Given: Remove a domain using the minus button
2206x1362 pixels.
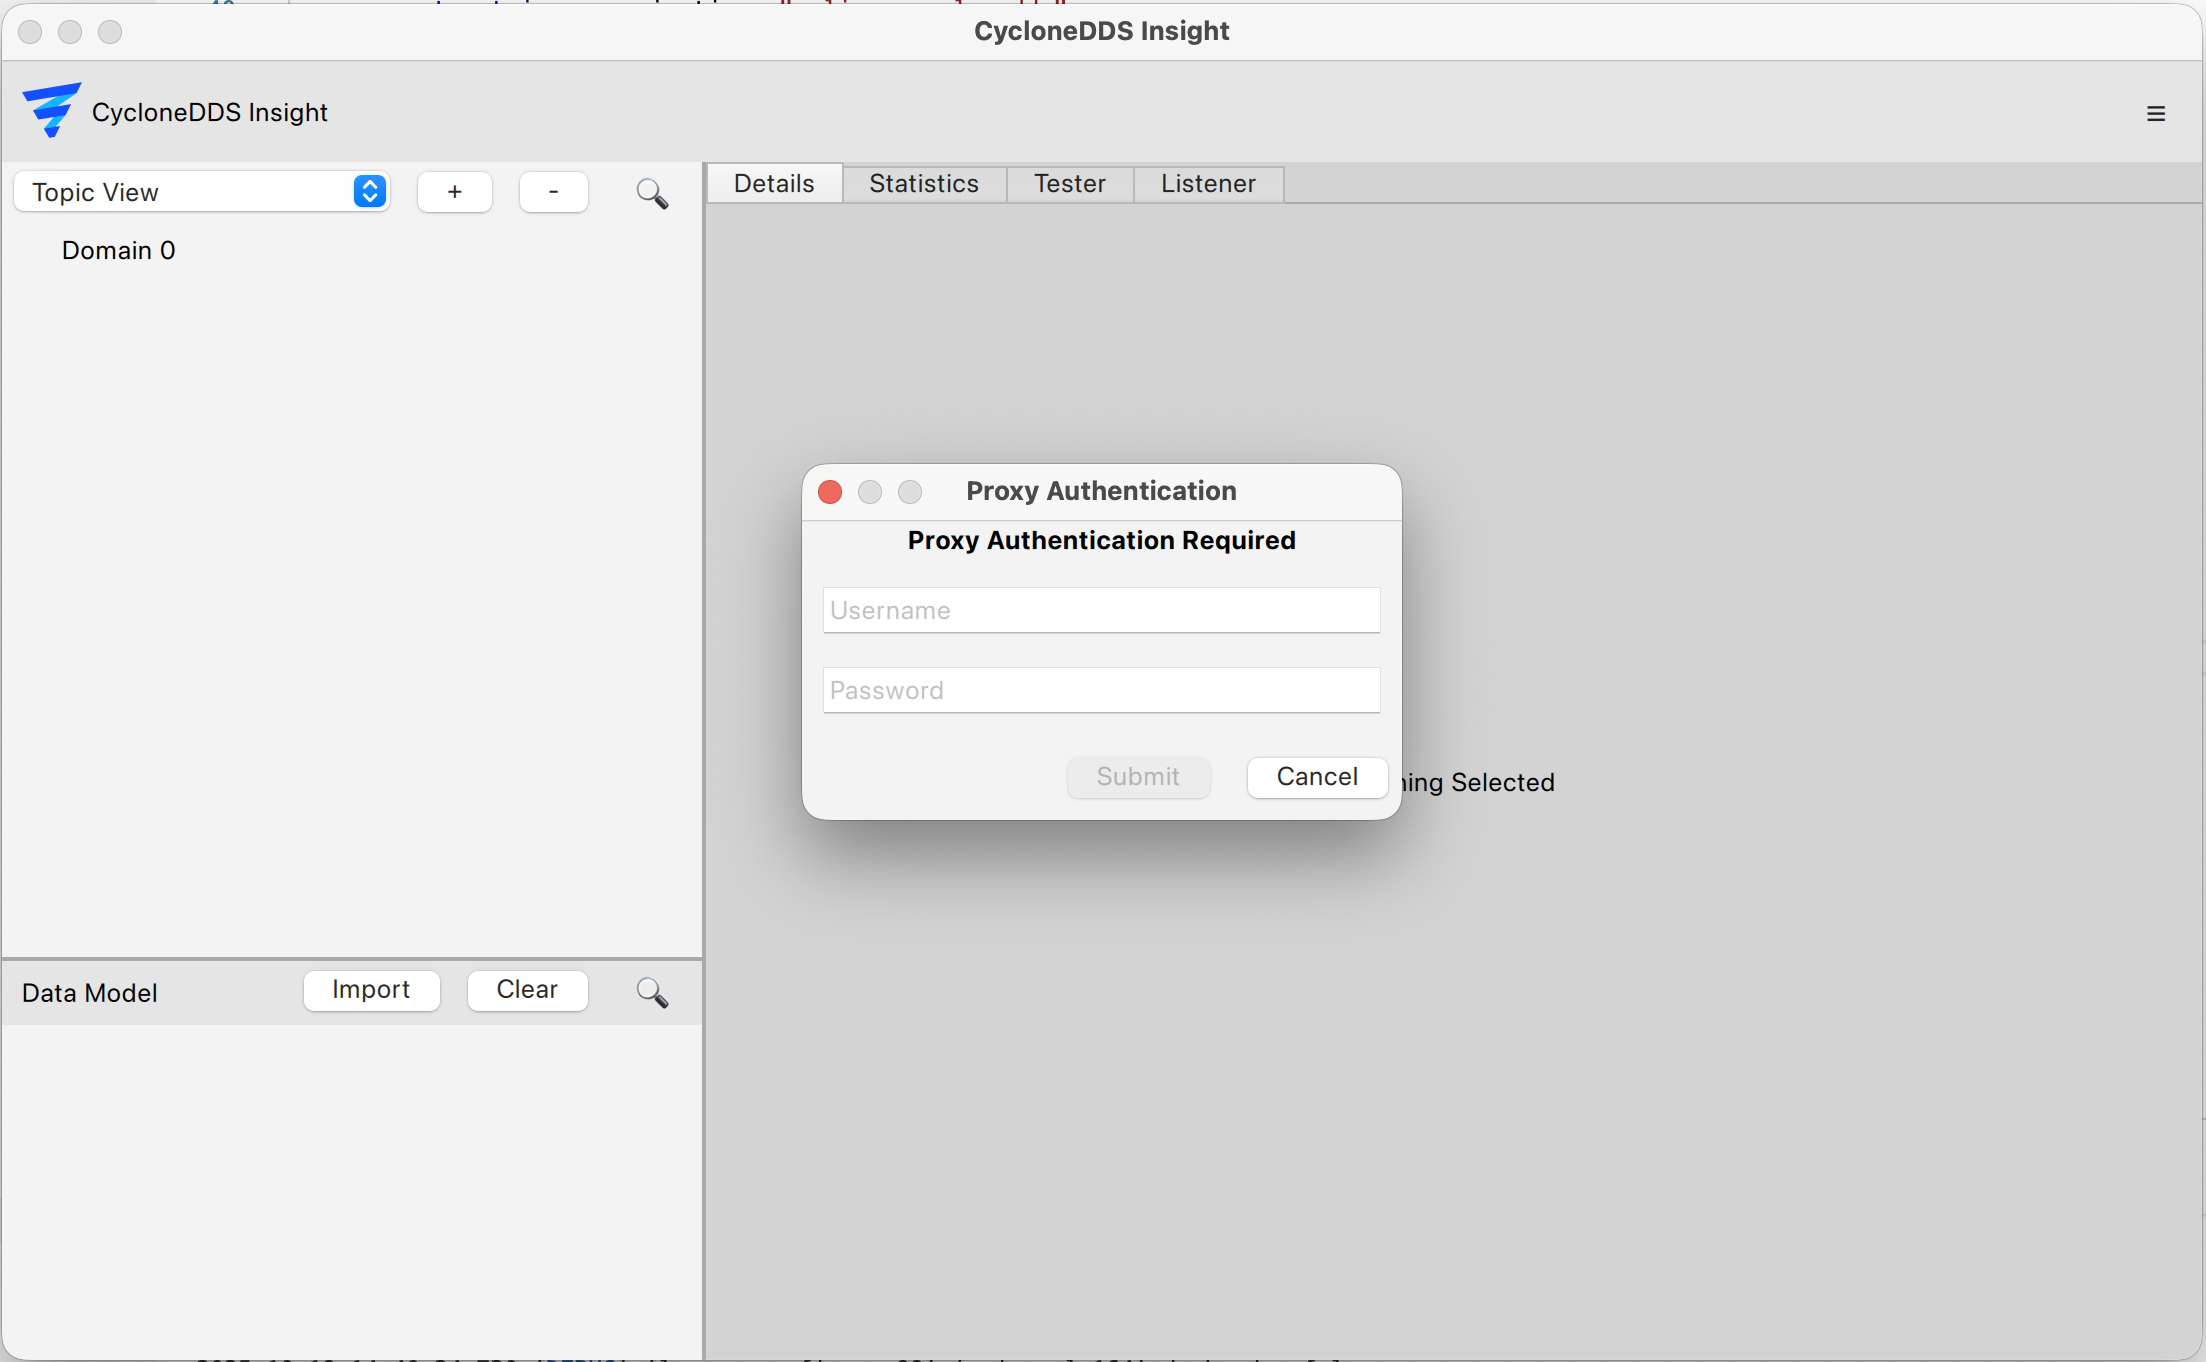Looking at the screenshot, I should pyautogui.click(x=553, y=191).
